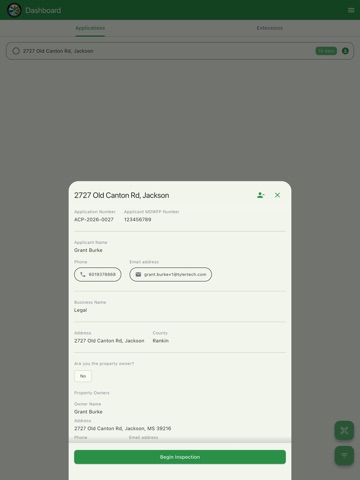Click the phone handset icon

click(x=83, y=274)
